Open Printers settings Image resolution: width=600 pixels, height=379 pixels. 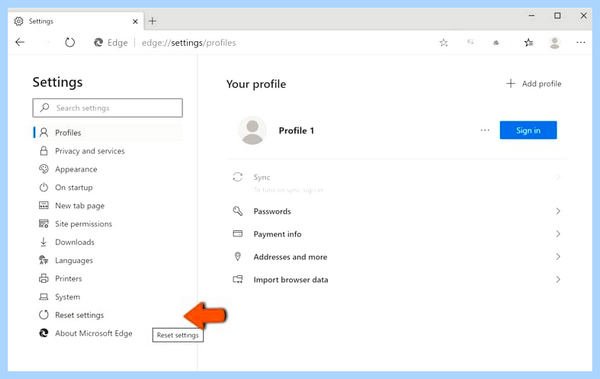(x=68, y=278)
